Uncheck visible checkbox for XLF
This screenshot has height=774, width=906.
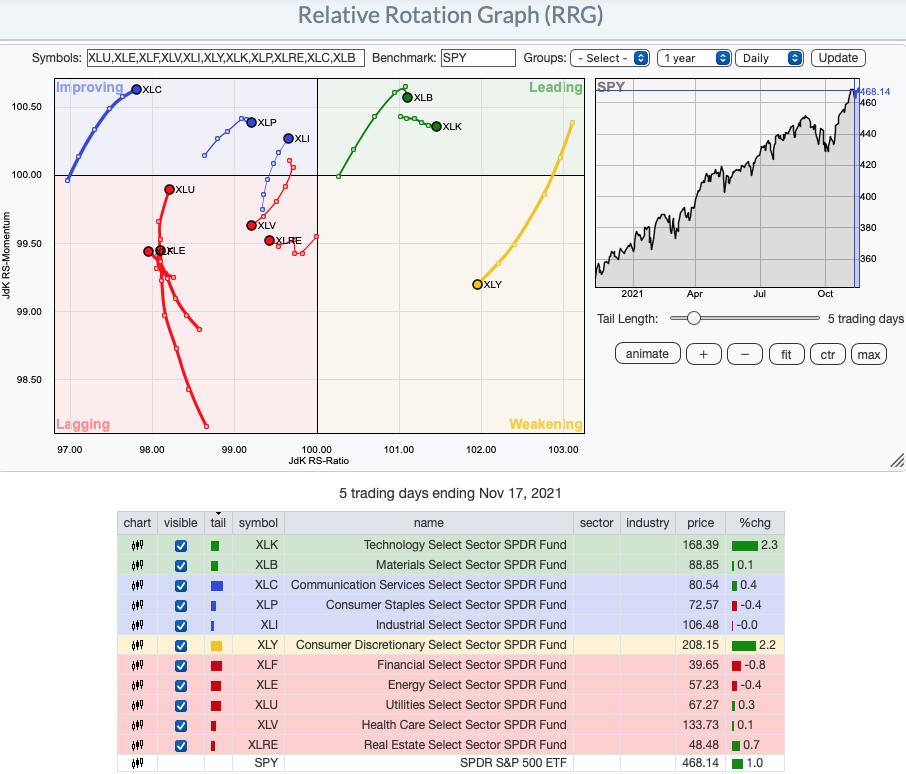tap(181, 666)
